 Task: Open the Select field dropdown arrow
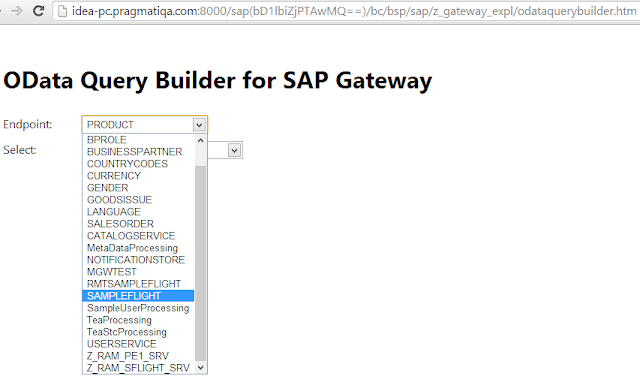click(234, 150)
